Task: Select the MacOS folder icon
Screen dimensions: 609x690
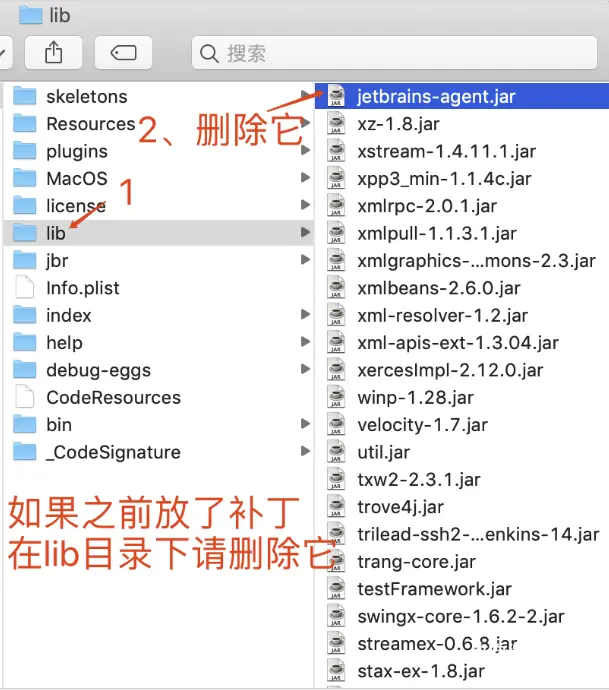Action: [x=25, y=178]
